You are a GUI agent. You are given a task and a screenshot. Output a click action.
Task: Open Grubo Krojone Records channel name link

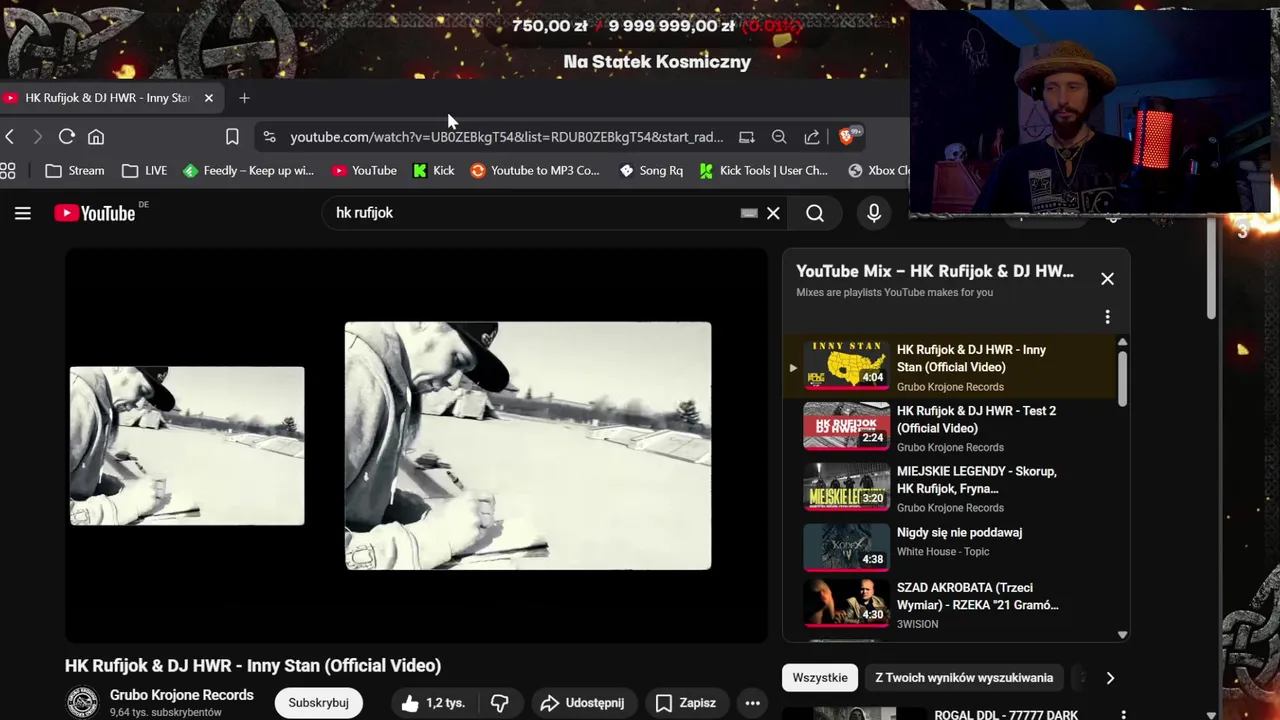click(182, 695)
